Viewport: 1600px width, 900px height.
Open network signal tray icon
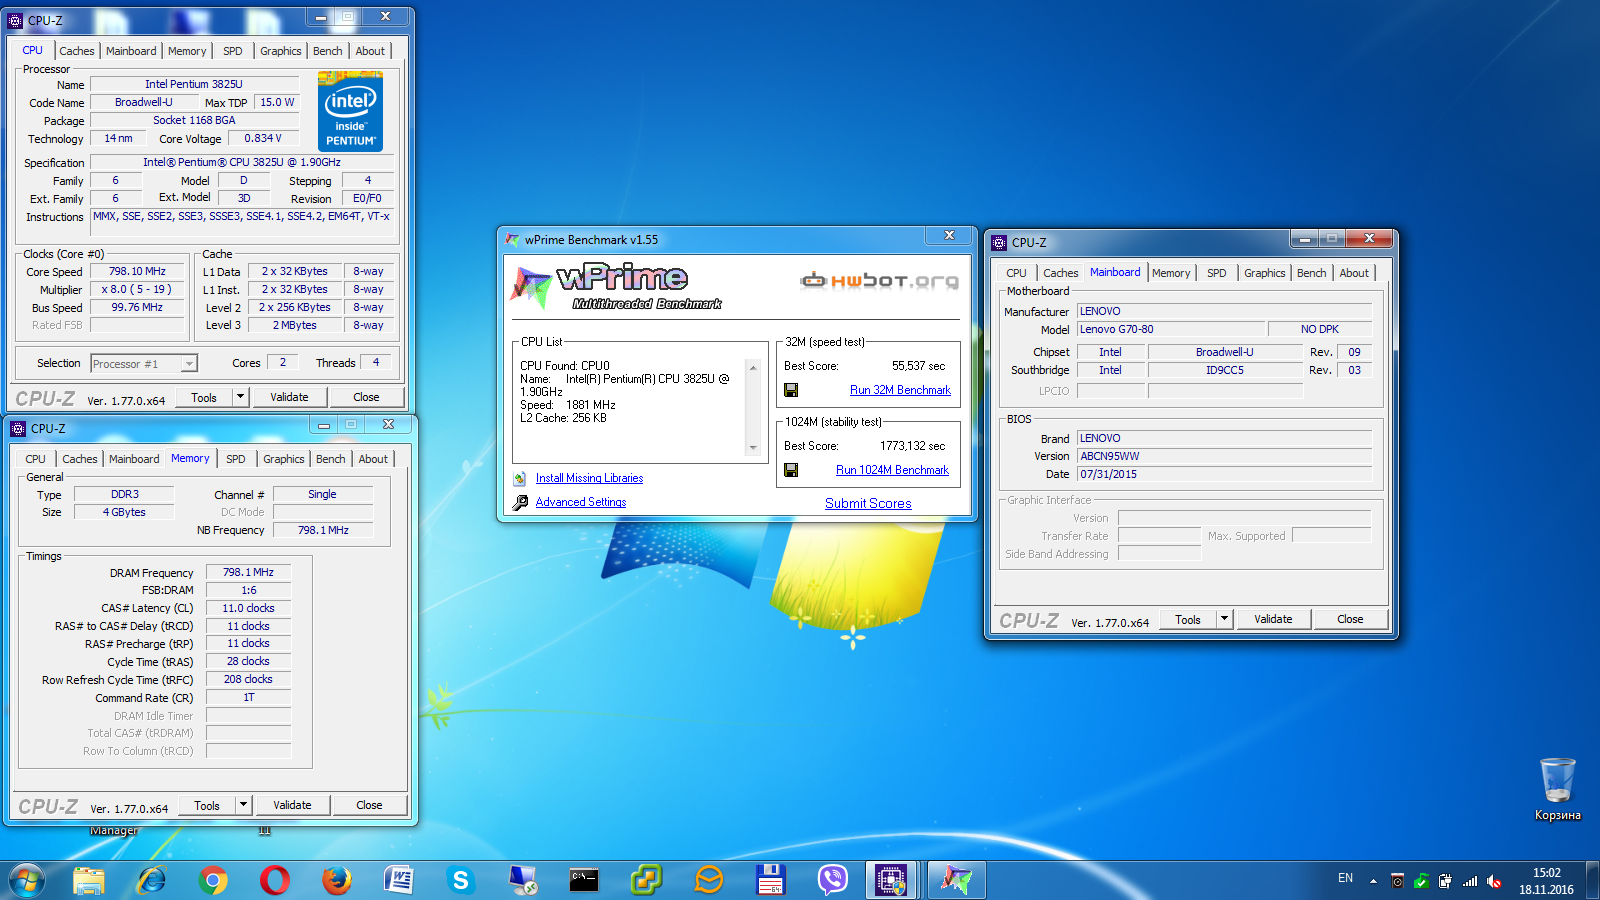[x=1470, y=881]
